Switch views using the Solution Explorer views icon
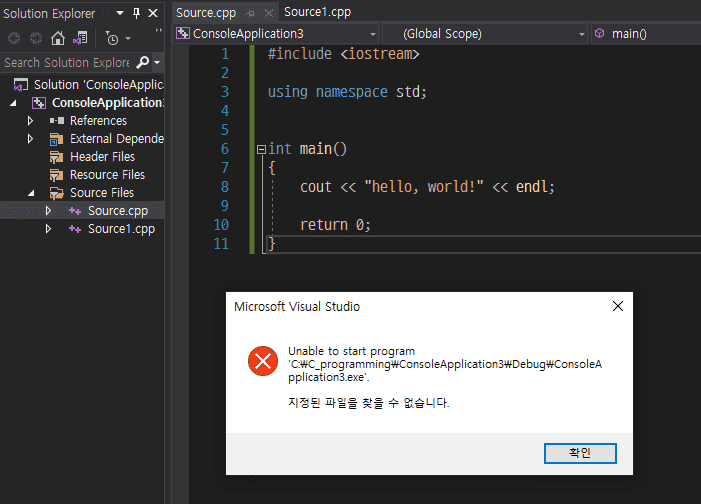The width and height of the screenshot is (701, 504). pos(80,38)
